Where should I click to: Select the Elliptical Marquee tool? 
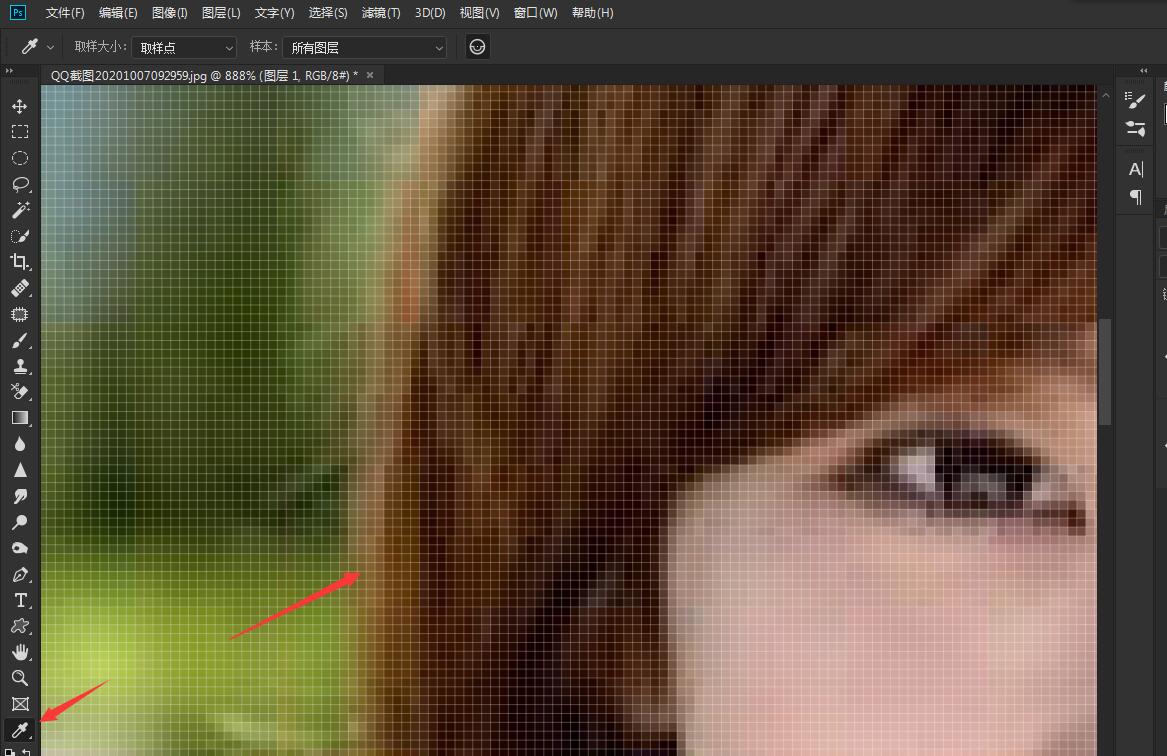[20, 158]
